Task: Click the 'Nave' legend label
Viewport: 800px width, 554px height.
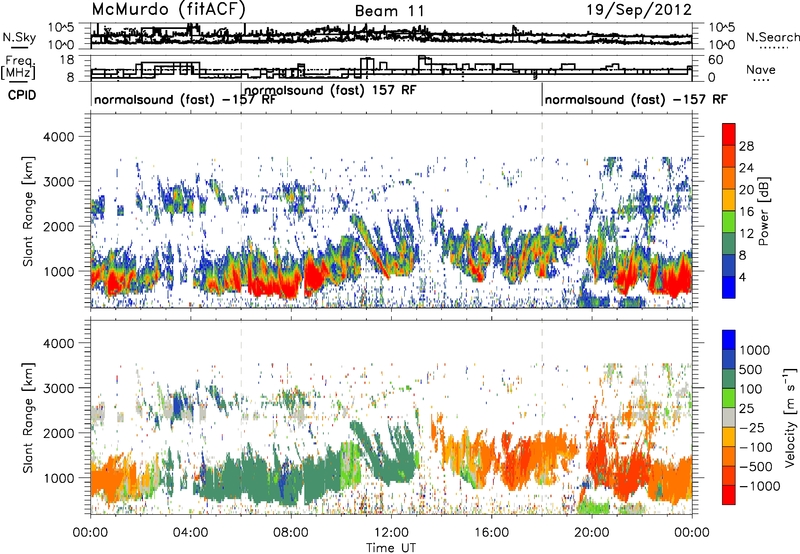Action: [761, 69]
